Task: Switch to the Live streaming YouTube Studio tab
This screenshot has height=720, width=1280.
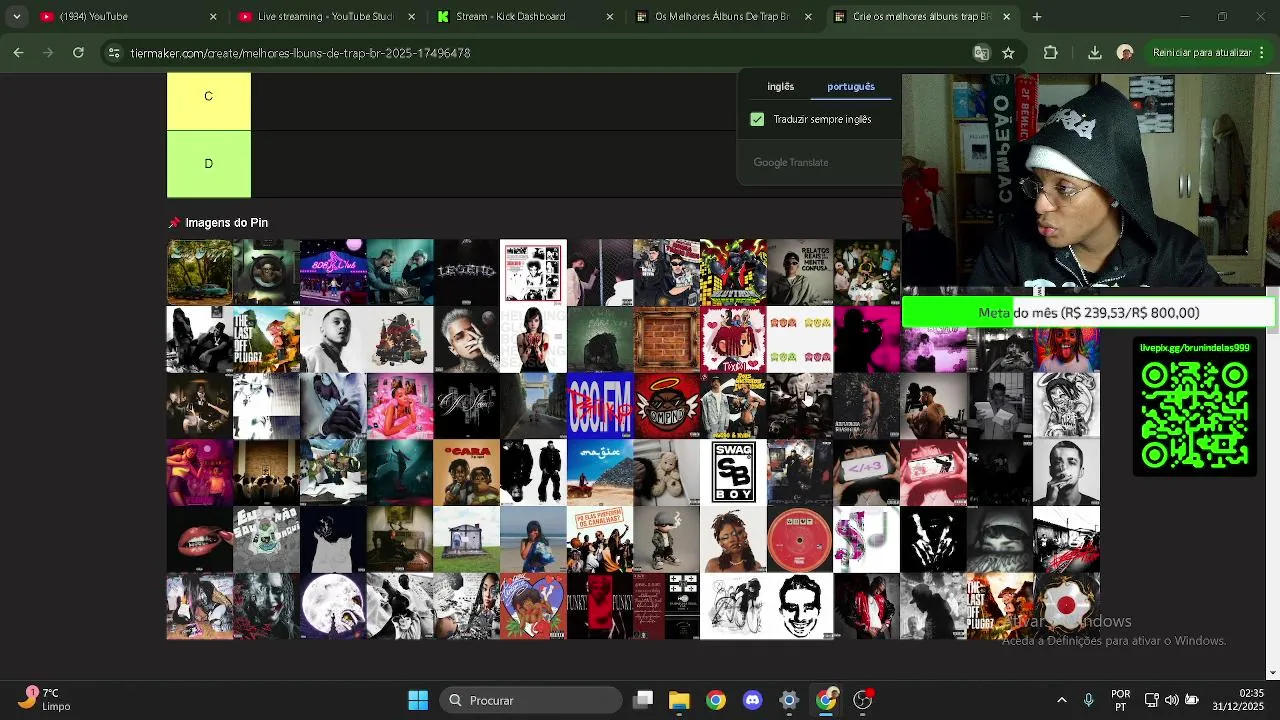Action: (x=325, y=16)
